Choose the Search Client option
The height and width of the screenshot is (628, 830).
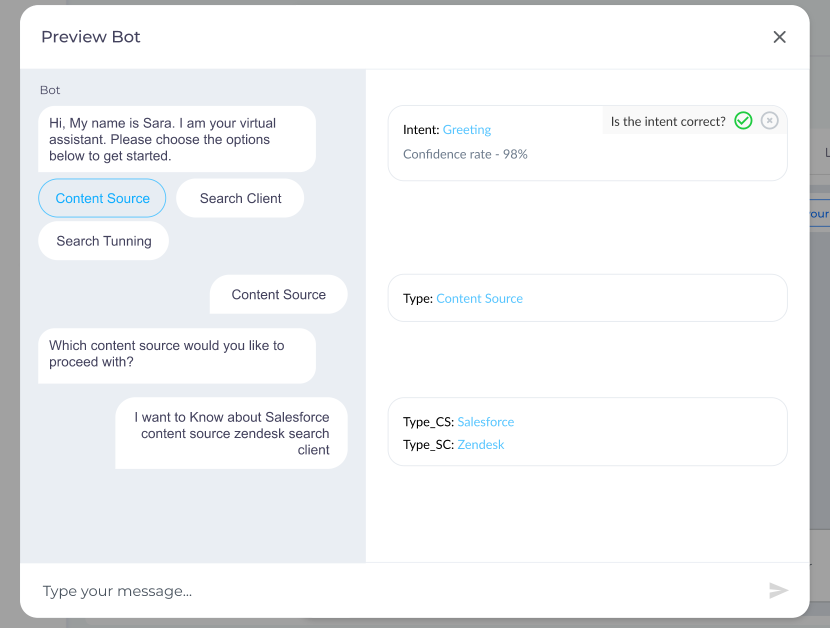tap(240, 198)
